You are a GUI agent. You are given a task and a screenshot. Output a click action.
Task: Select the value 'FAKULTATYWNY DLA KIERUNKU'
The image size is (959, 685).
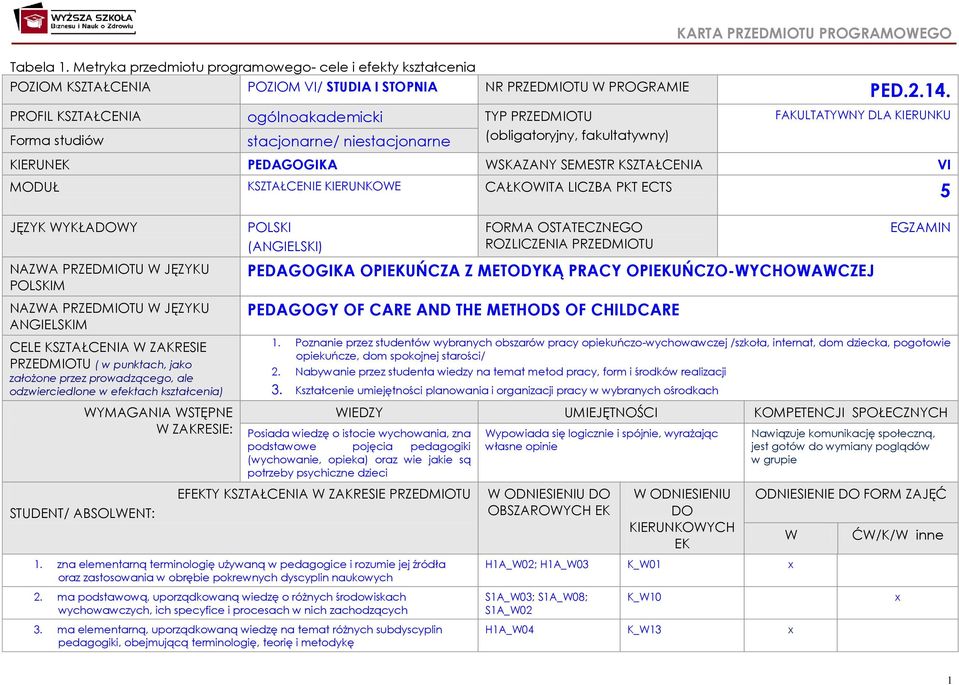(862, 115)
